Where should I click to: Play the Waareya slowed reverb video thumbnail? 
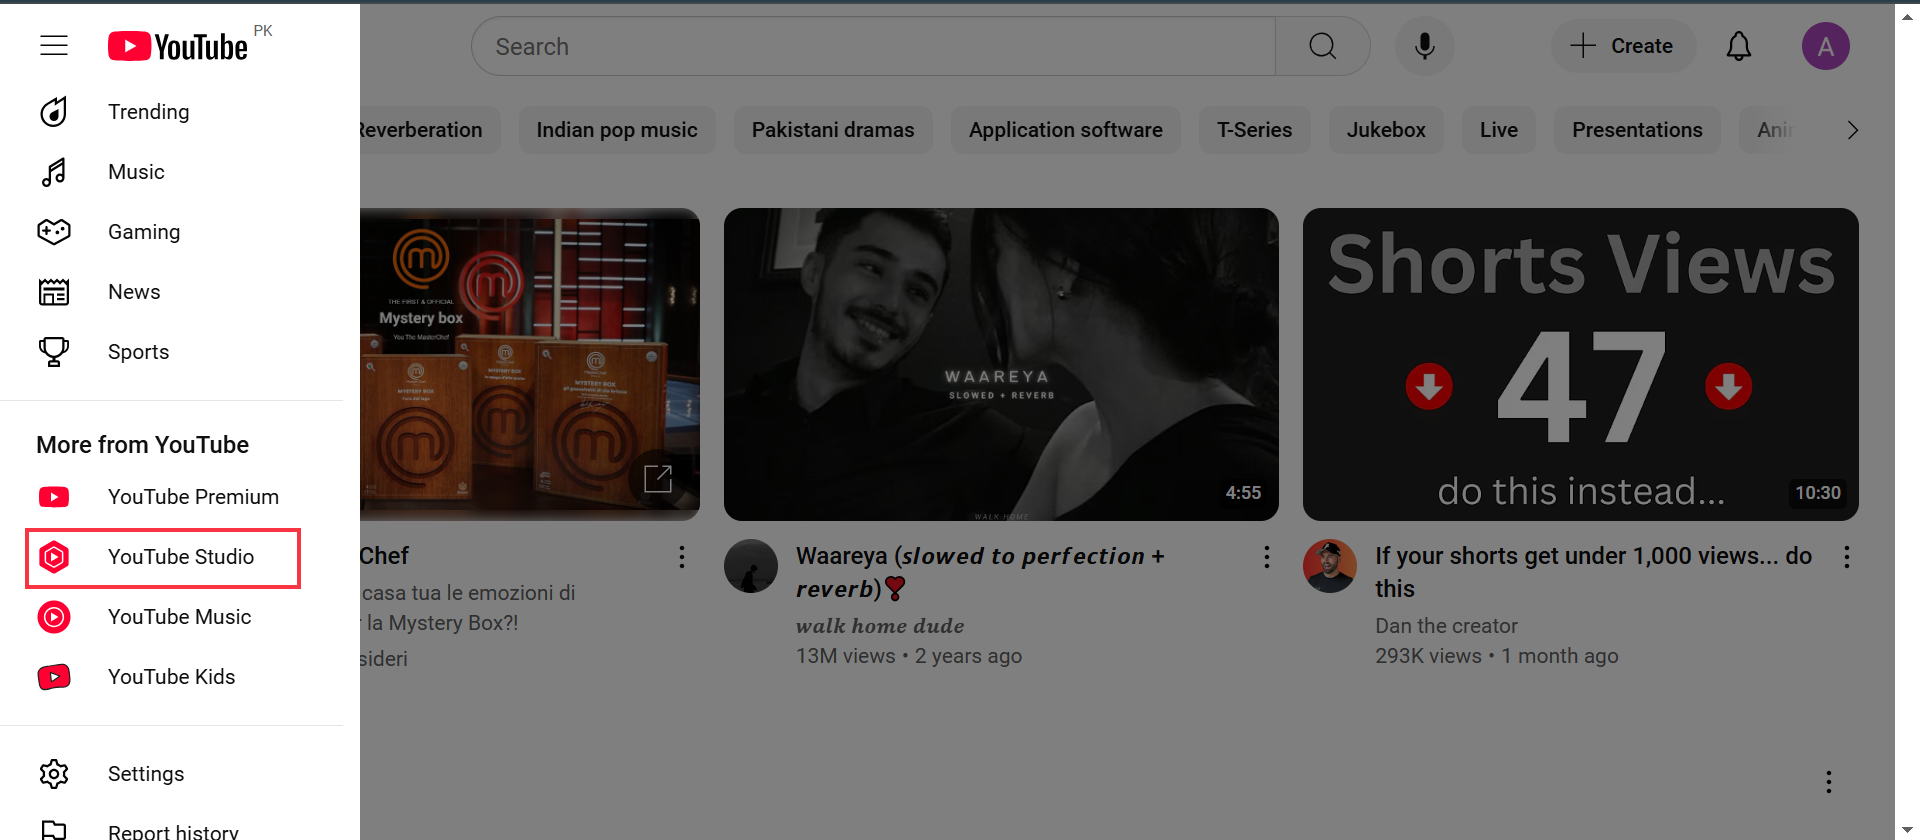pyautogui.click(x=1001, y=364)
